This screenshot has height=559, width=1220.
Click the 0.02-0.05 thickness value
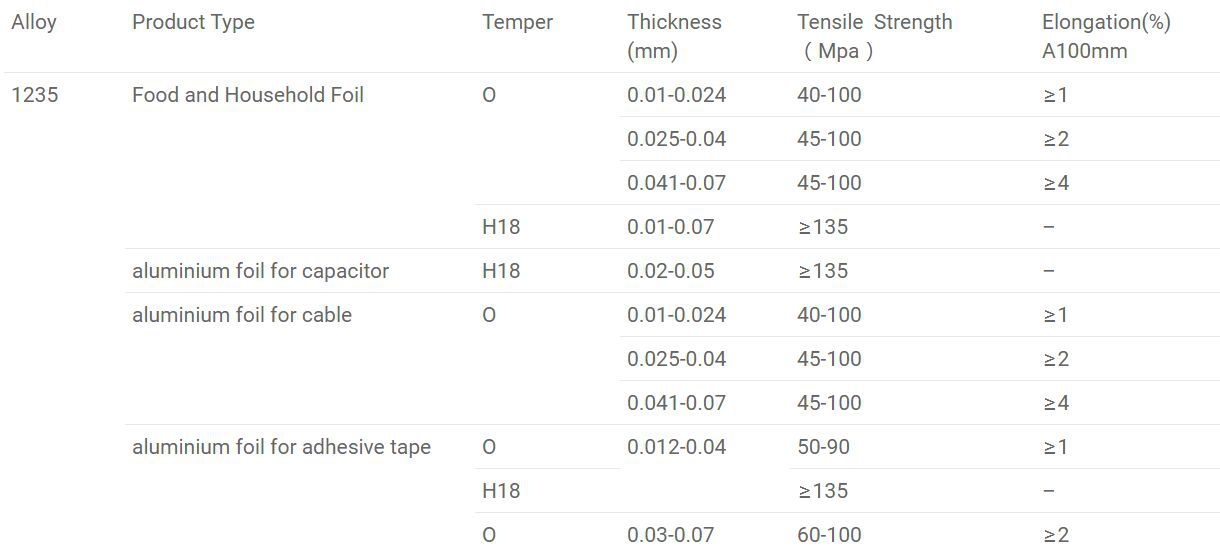(671, 271)
